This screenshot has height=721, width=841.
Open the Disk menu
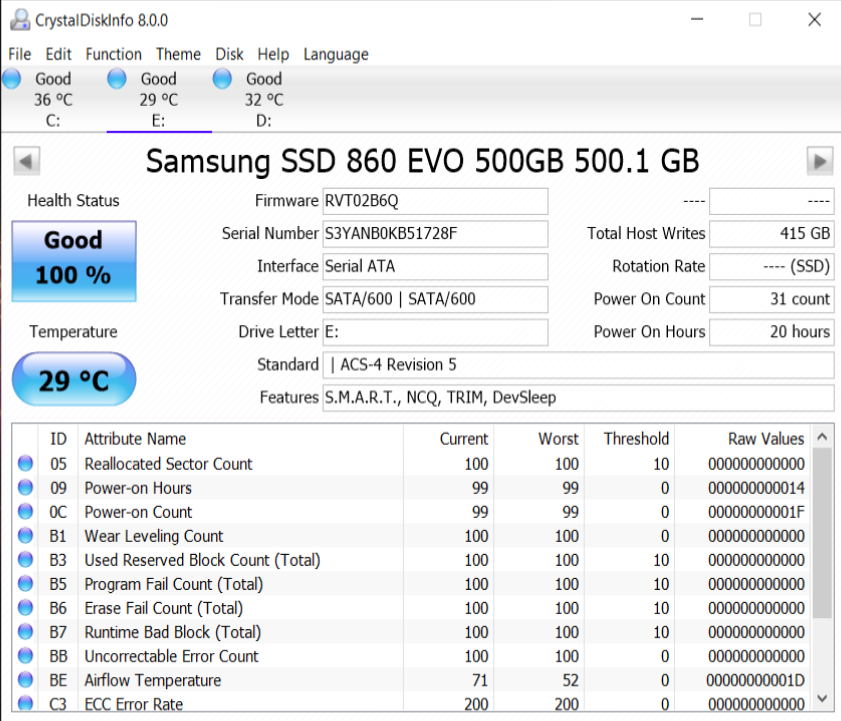230,54
